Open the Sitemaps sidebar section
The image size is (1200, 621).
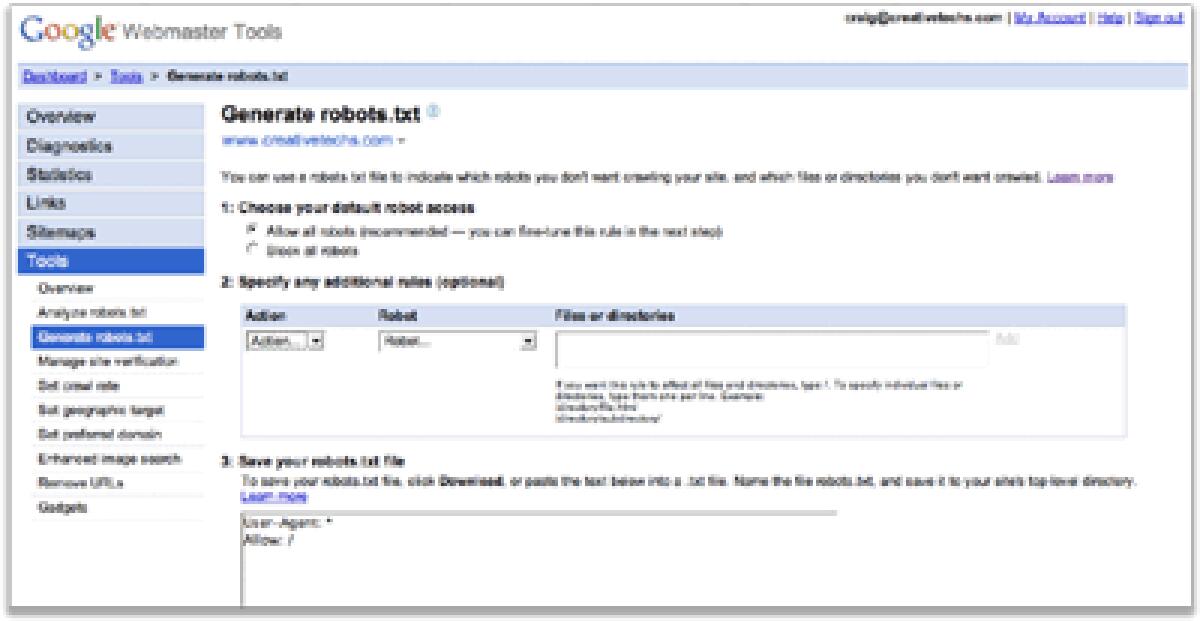tap(110, 232)
